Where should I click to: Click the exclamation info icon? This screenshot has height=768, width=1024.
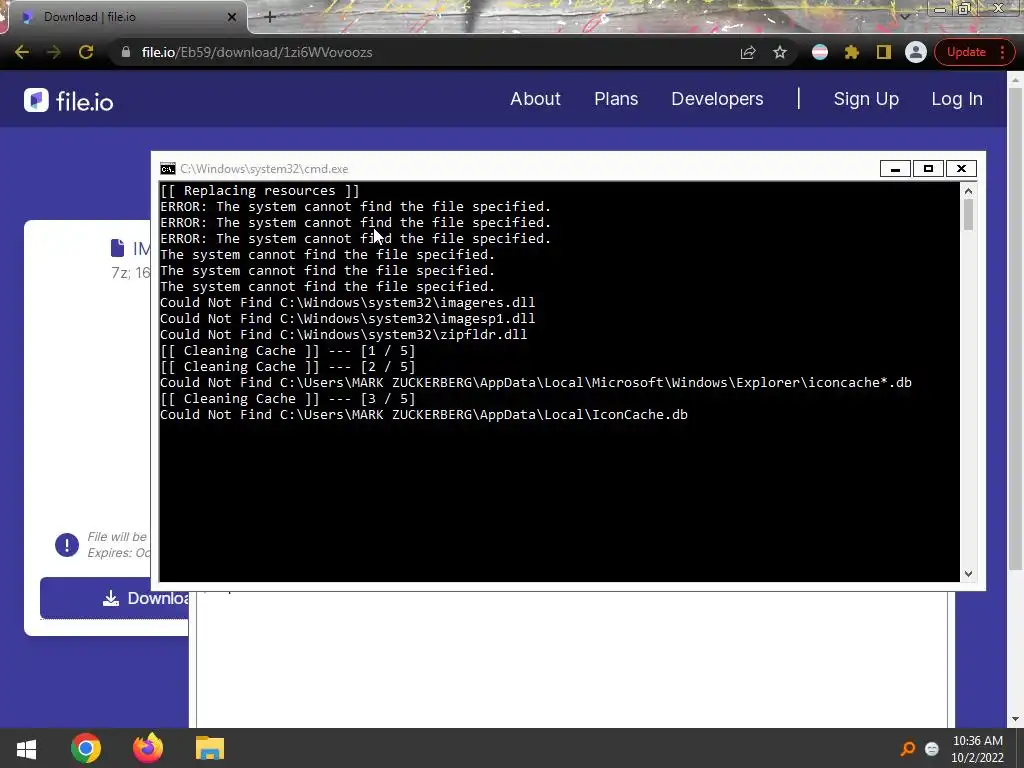click(67, 545)
